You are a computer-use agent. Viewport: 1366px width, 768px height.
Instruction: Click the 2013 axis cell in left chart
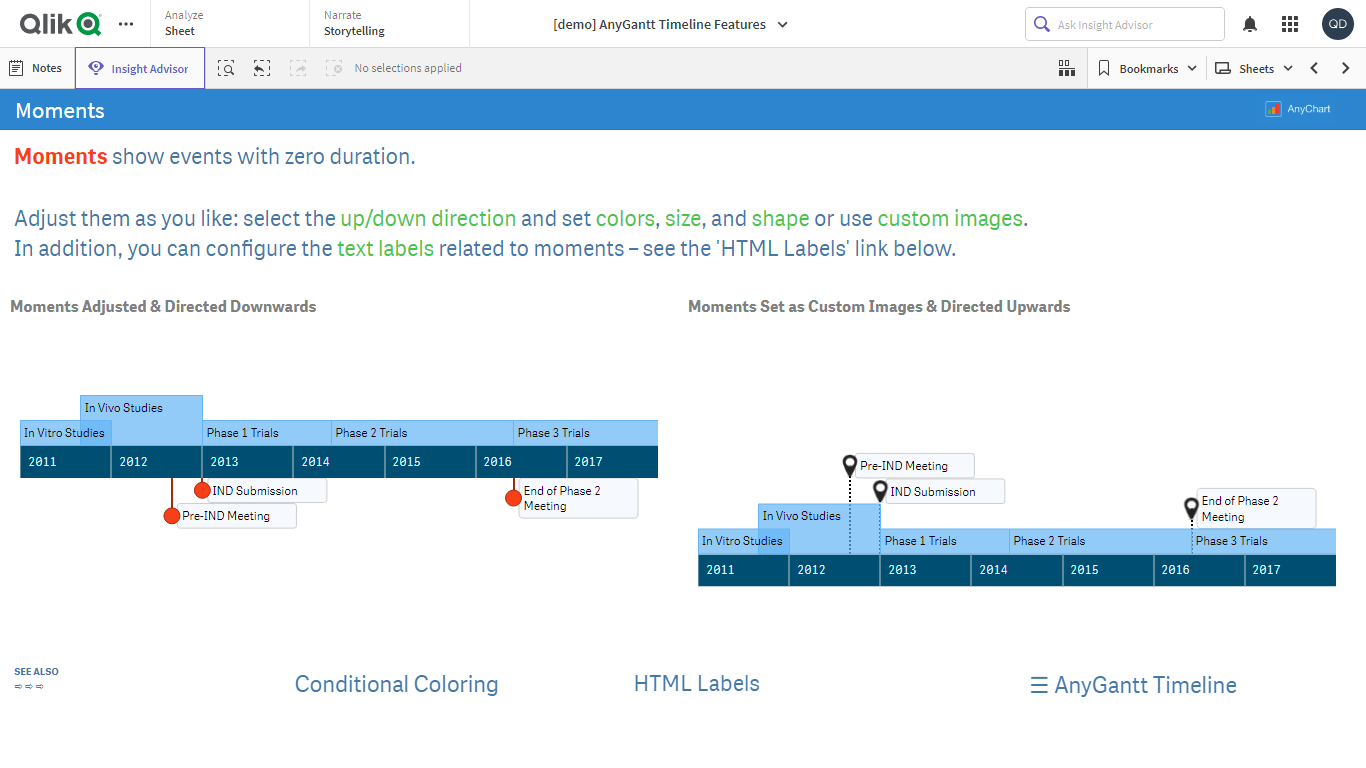[x=248, y=462]
